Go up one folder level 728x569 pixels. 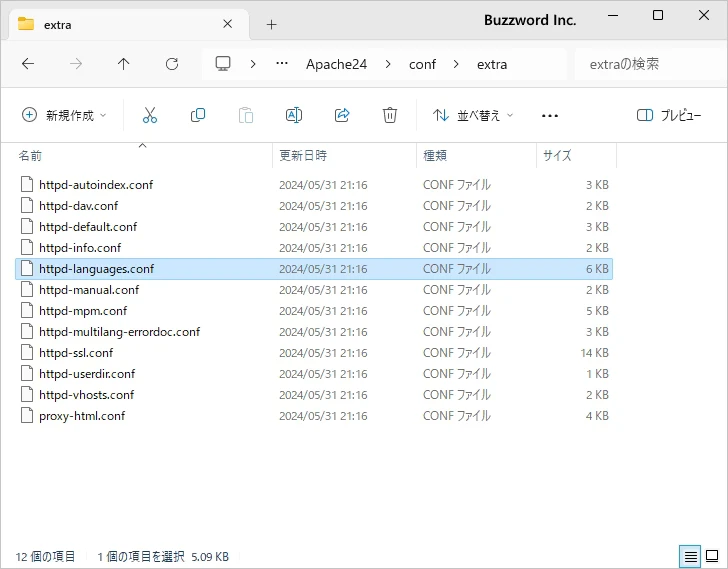124,64
